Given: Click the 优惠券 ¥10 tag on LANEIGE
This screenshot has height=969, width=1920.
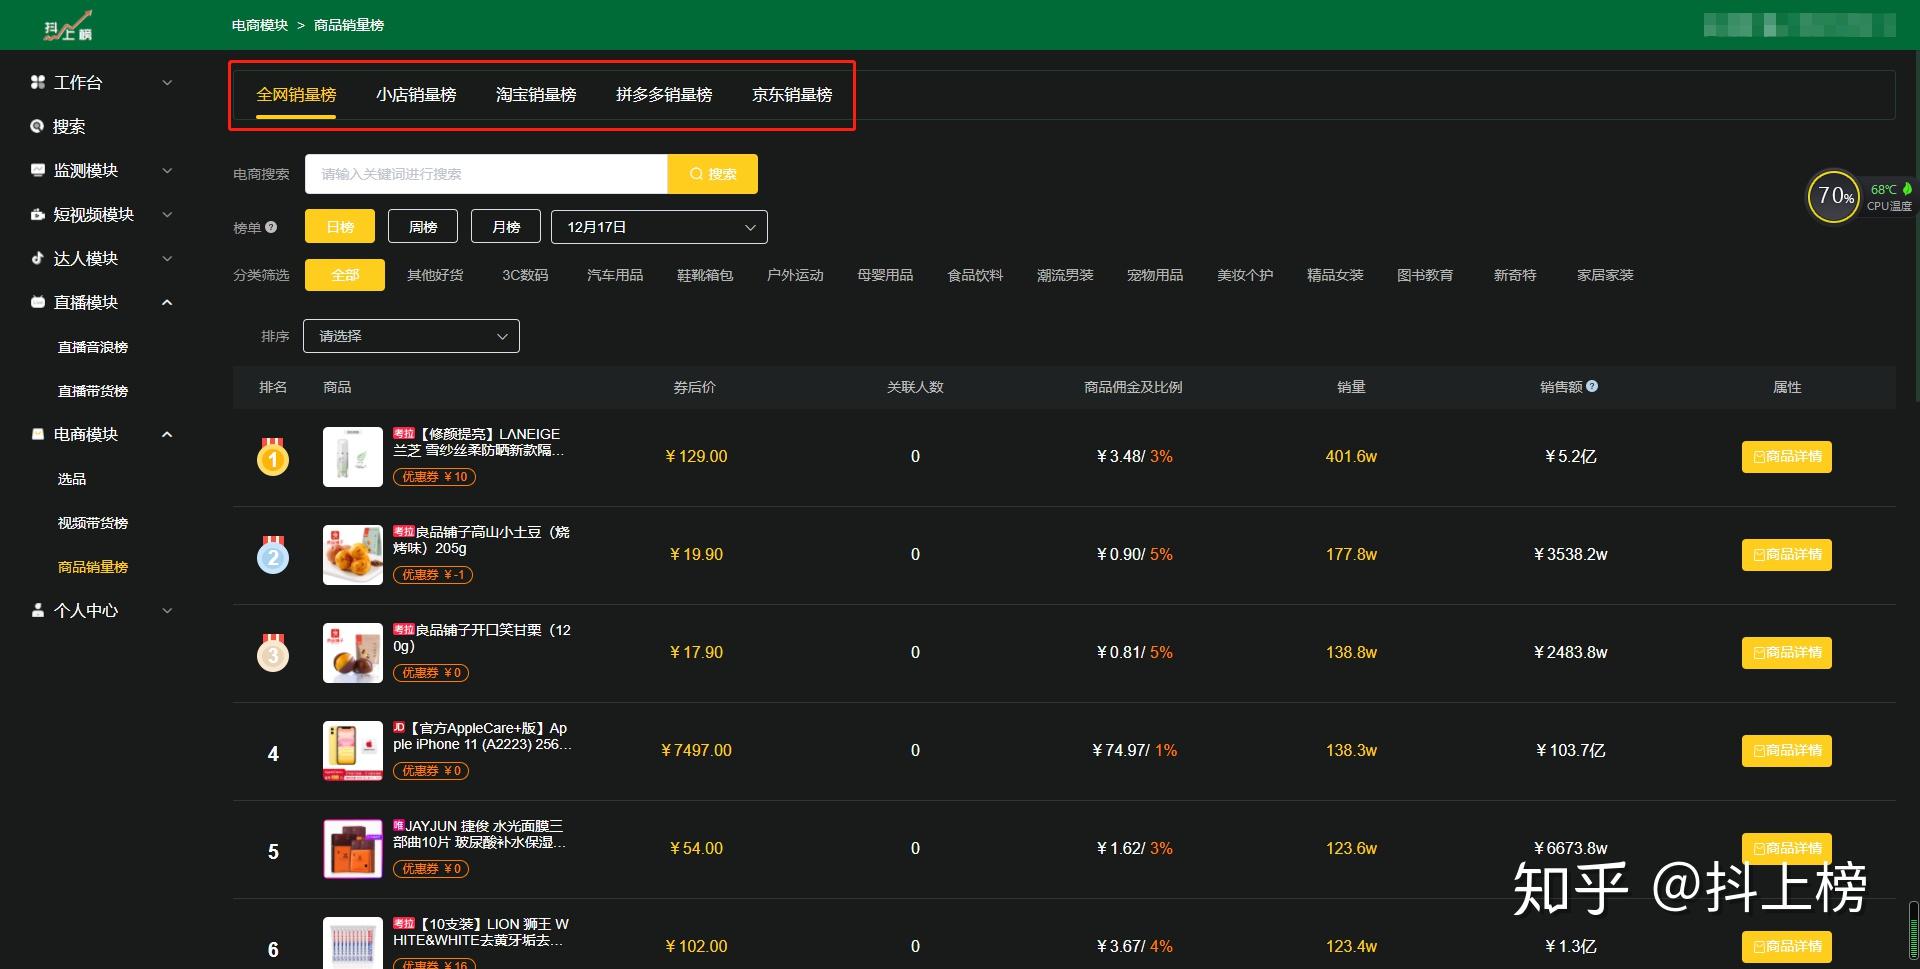Looking at the screenshot, I should pyautogui.click(x=434, y=477).
